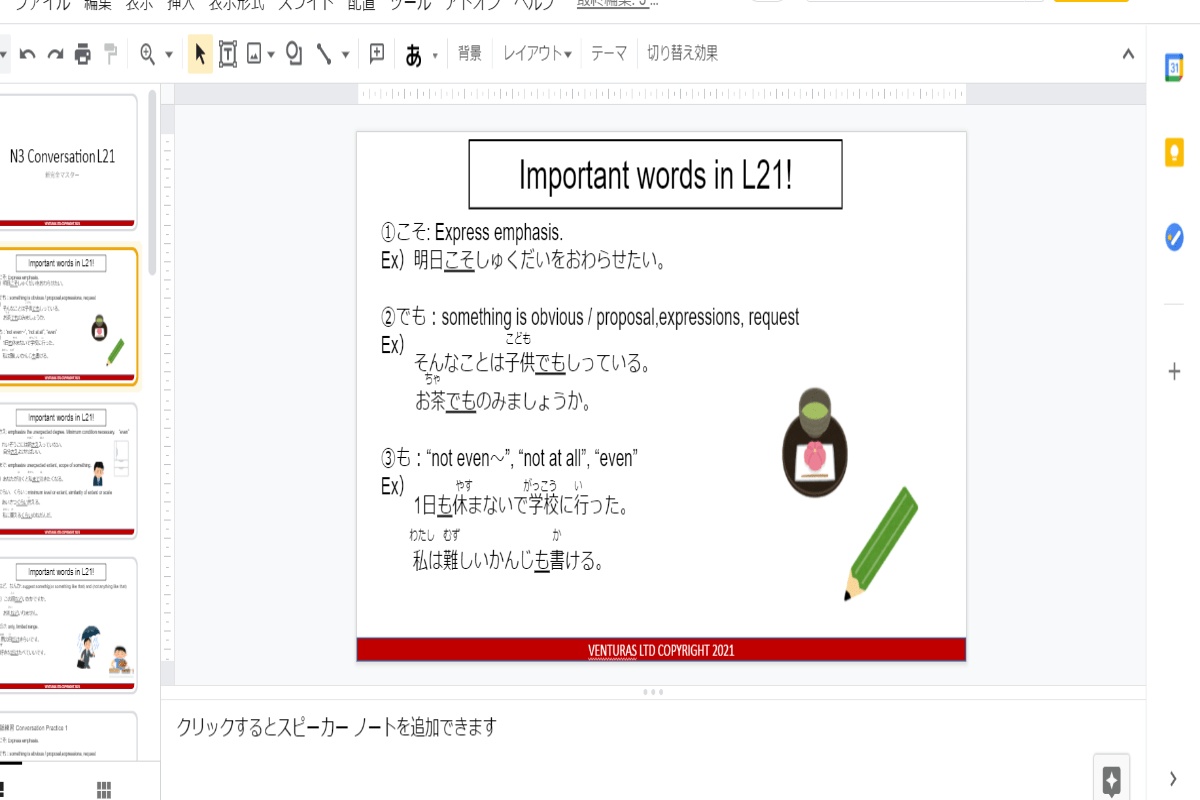Open the 配置 menu
This screenshot has height=800, width=1200.
click(x=363, y=5)
